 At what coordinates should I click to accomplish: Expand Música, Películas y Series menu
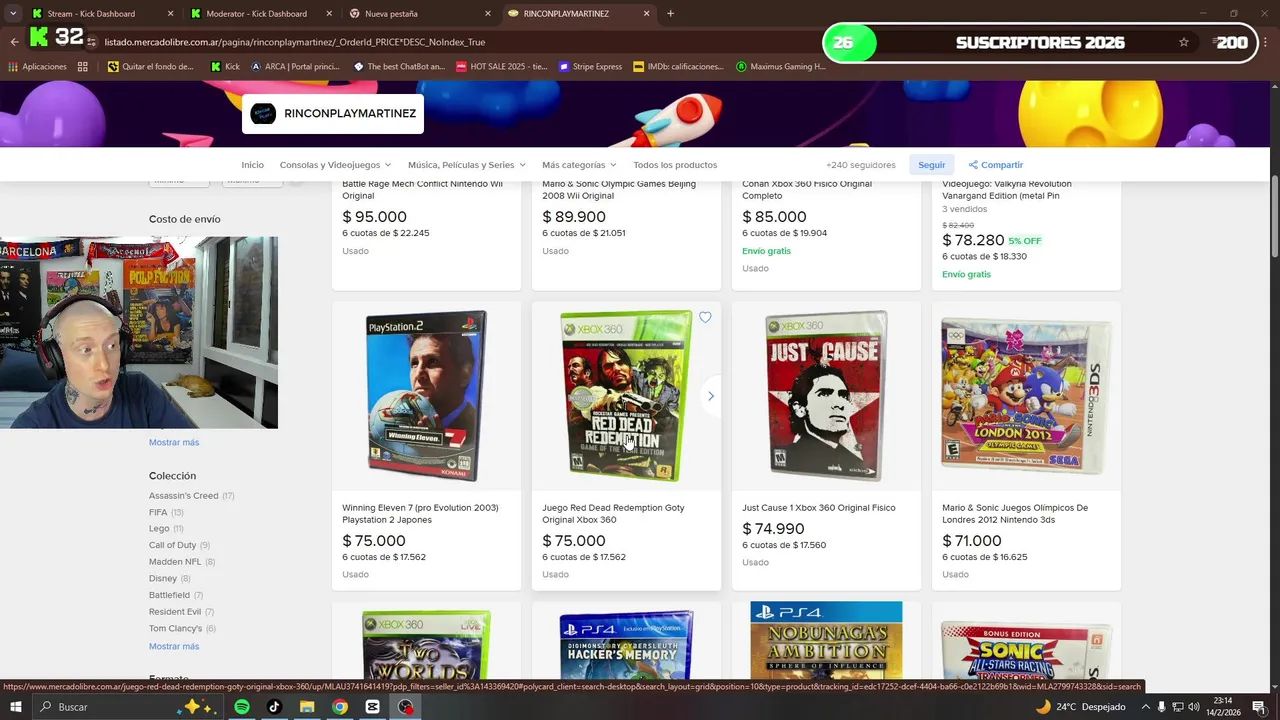pyautogui.click(x=467, y=165)
